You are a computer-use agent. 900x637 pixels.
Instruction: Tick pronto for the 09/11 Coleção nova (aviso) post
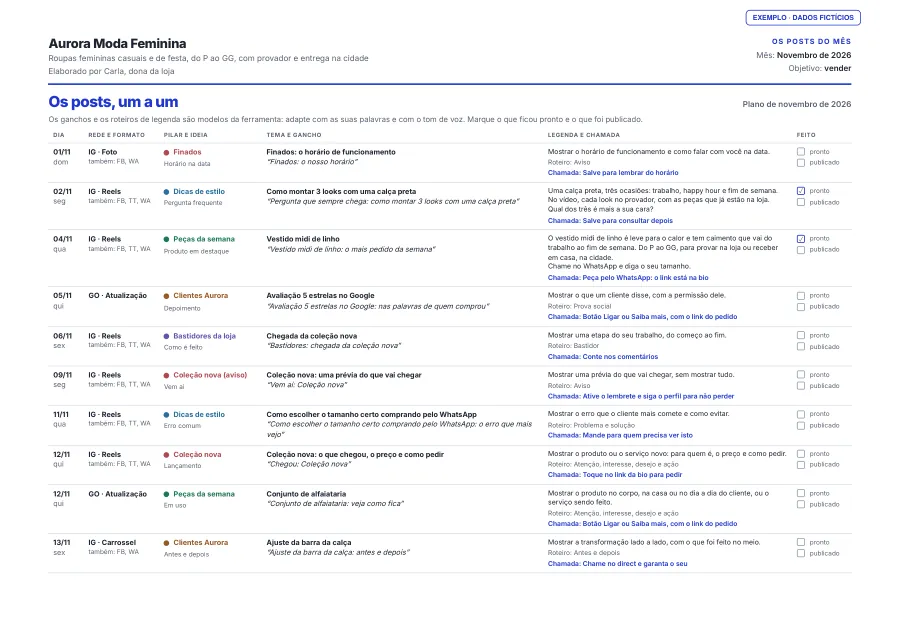801,375
